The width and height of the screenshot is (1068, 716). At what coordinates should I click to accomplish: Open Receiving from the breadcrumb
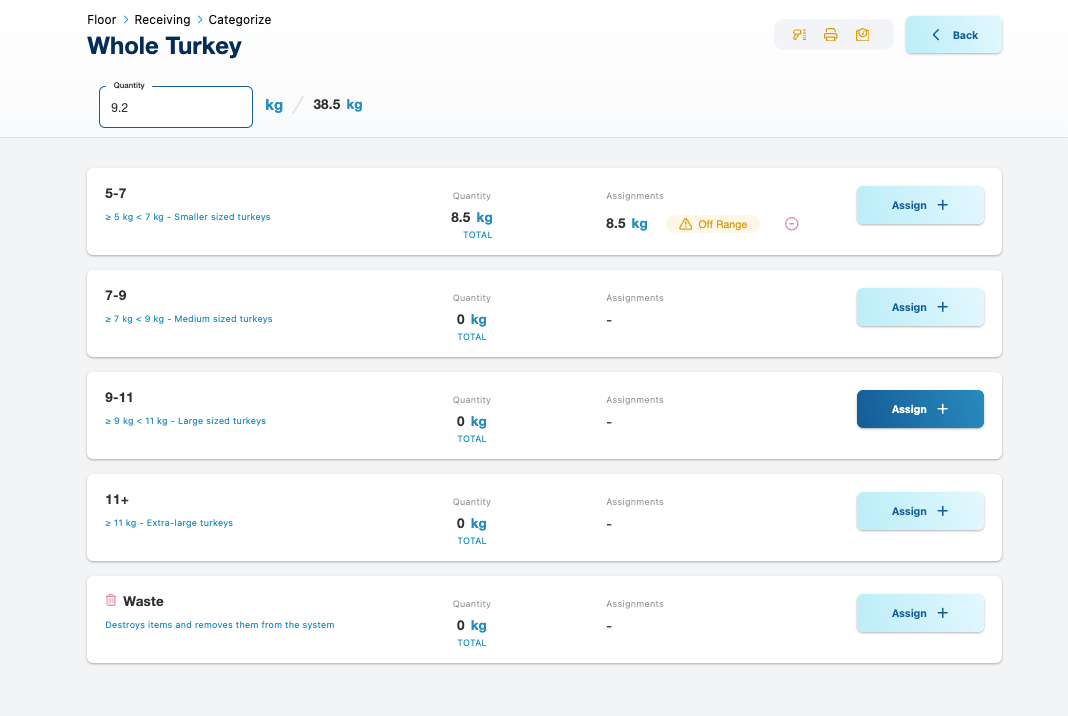(162, 20)
